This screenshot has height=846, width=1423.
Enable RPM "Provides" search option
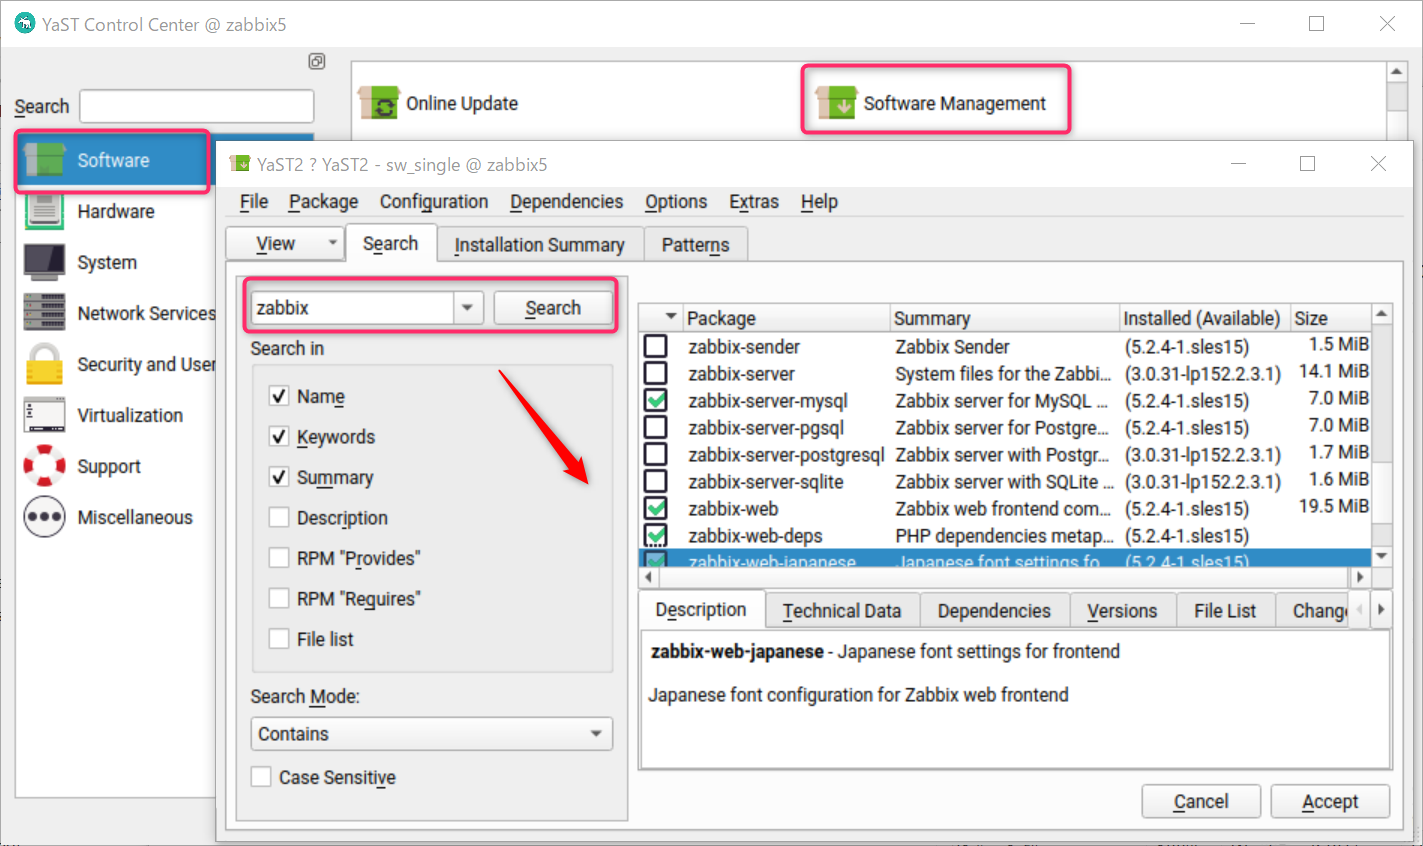279,558
